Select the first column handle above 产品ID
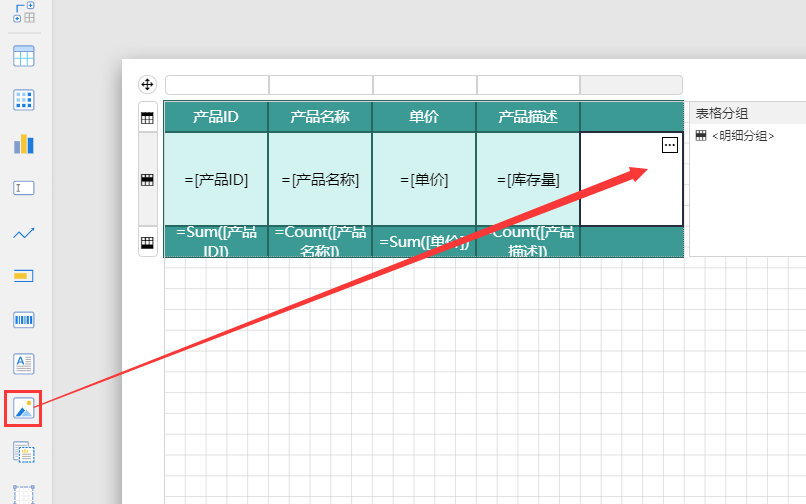The width and height of the screenshot is (806, 504). coord(217,85)
